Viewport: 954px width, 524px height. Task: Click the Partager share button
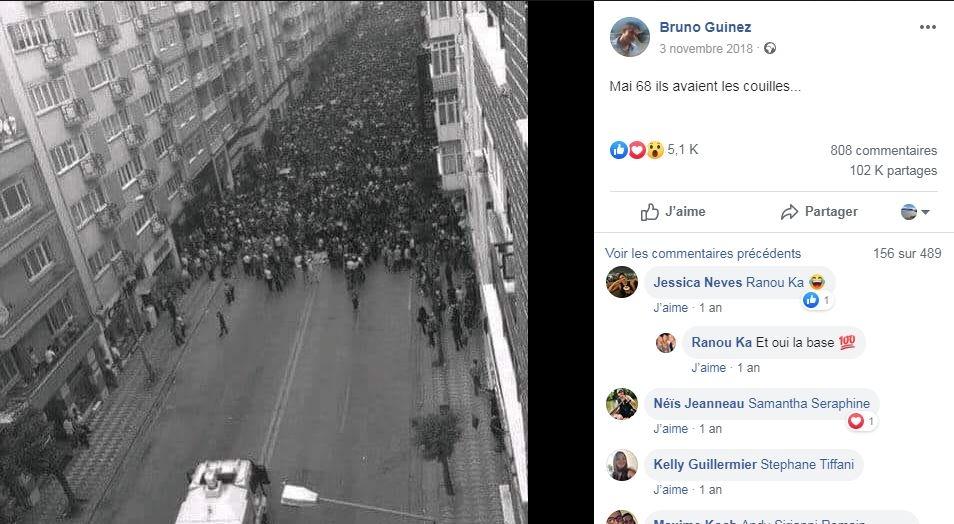(819, 212)
